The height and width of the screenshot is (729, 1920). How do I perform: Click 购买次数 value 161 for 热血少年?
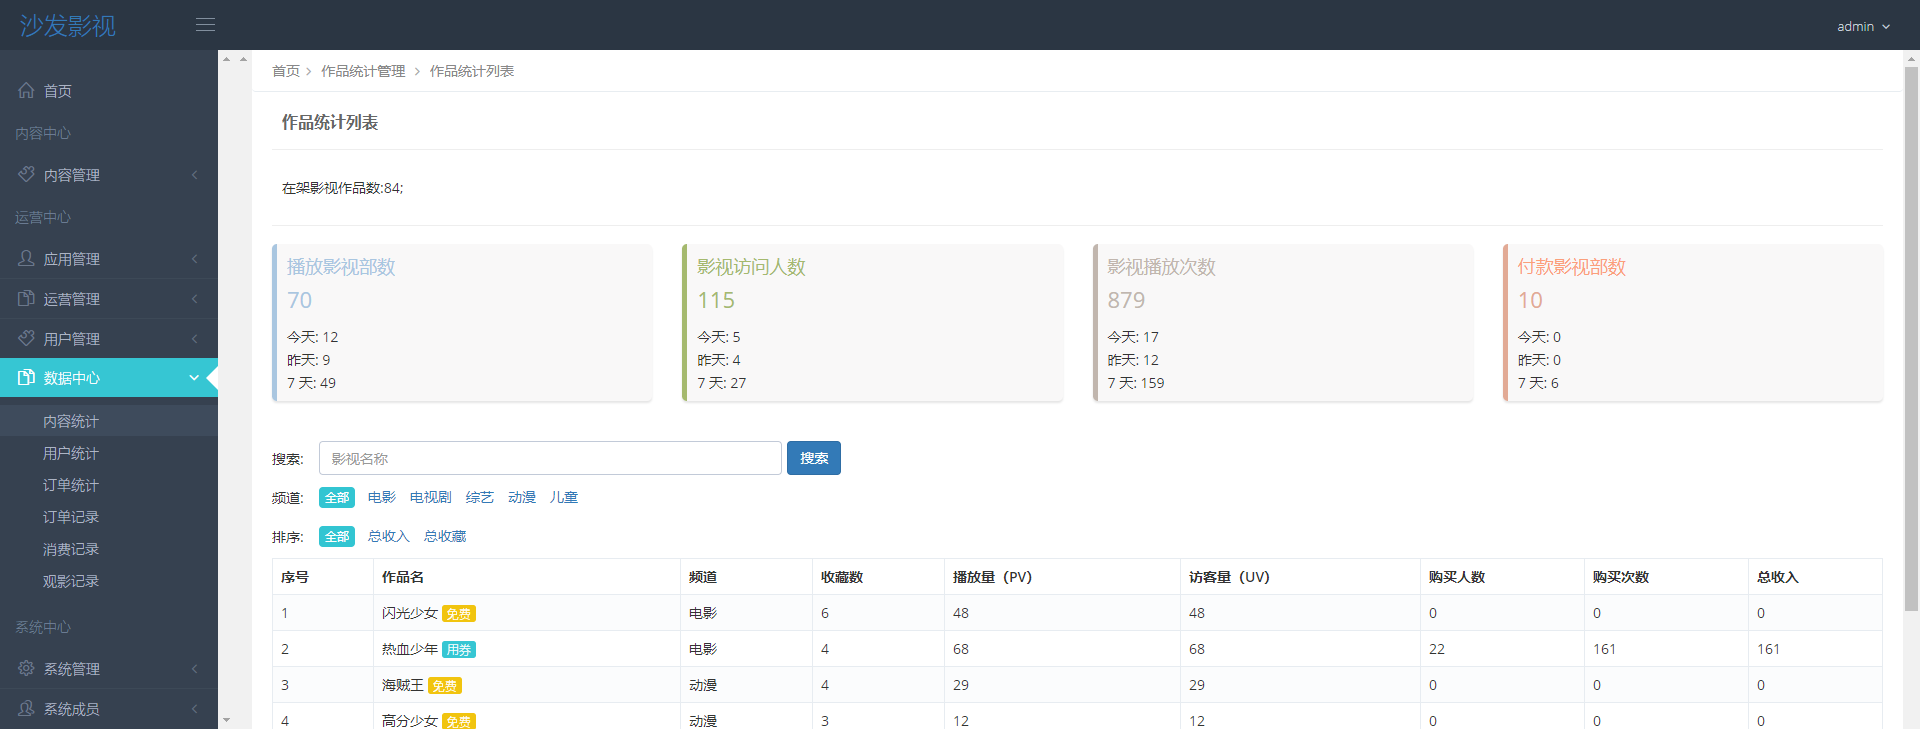pos(1604,649)
